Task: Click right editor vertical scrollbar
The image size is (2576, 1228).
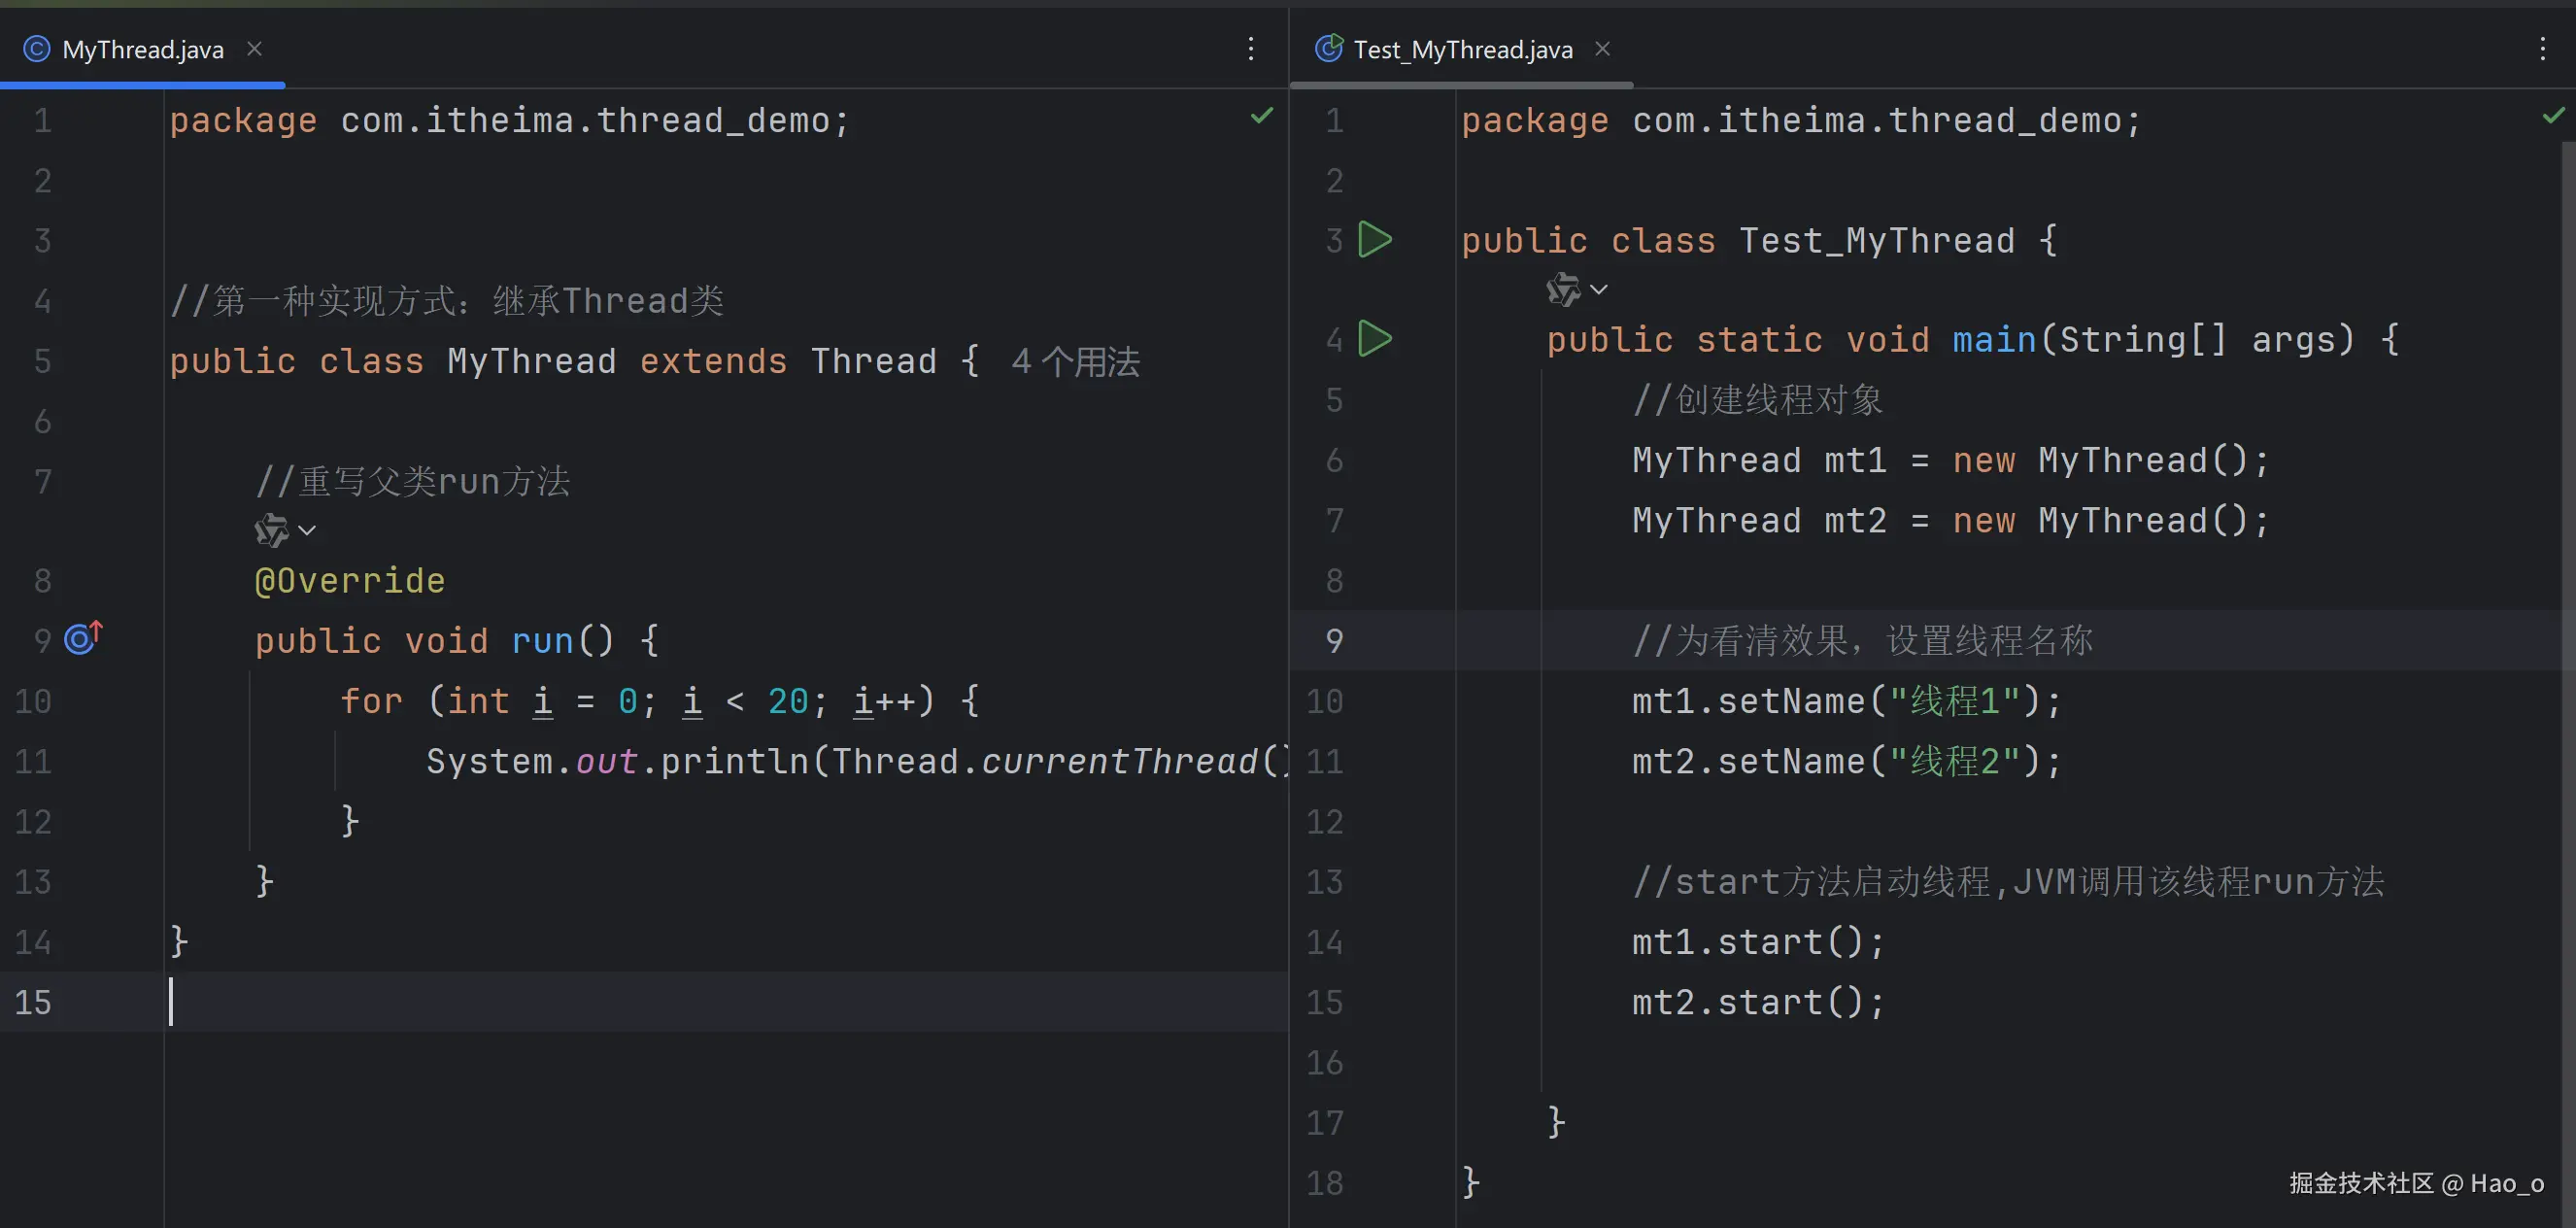Action: 2568,600
